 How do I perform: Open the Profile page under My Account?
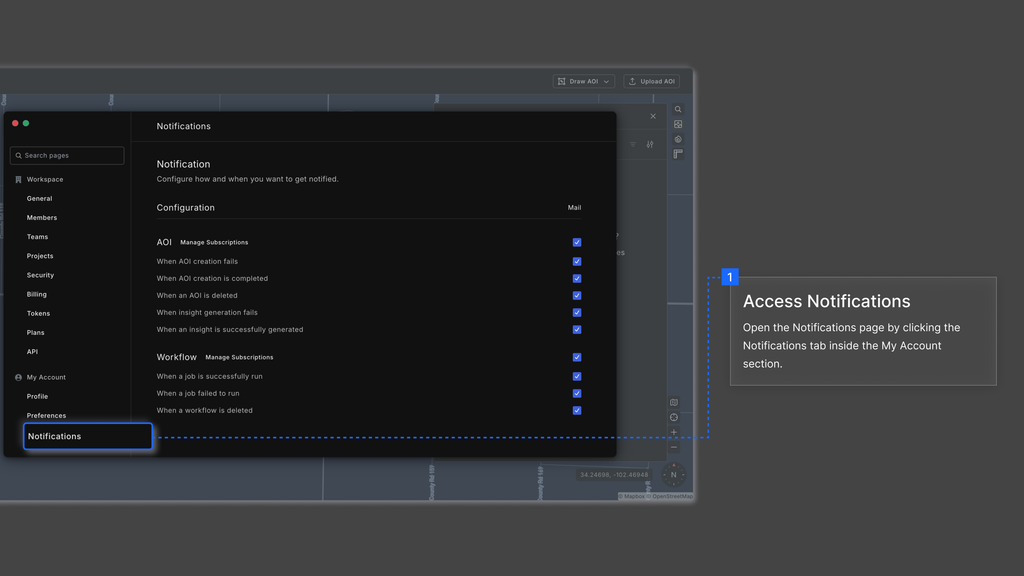pos(37,396)
